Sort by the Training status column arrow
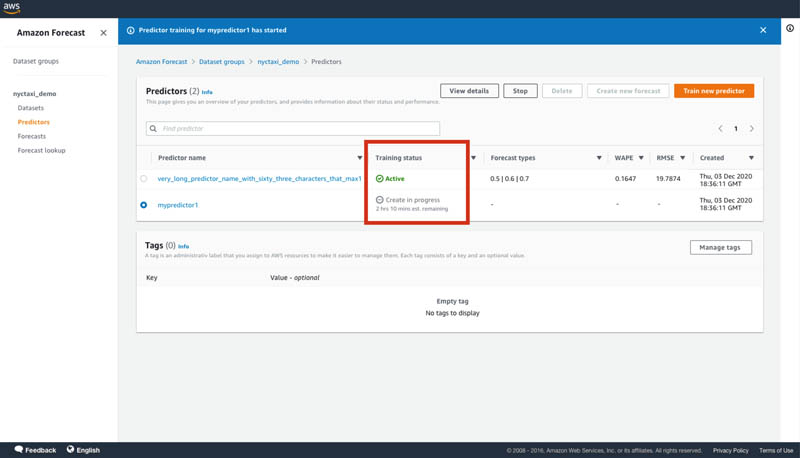 [473, 158]
